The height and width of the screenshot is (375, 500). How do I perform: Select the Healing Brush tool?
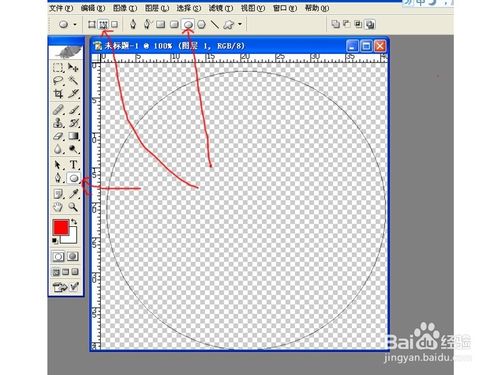(x=58, y=110)
